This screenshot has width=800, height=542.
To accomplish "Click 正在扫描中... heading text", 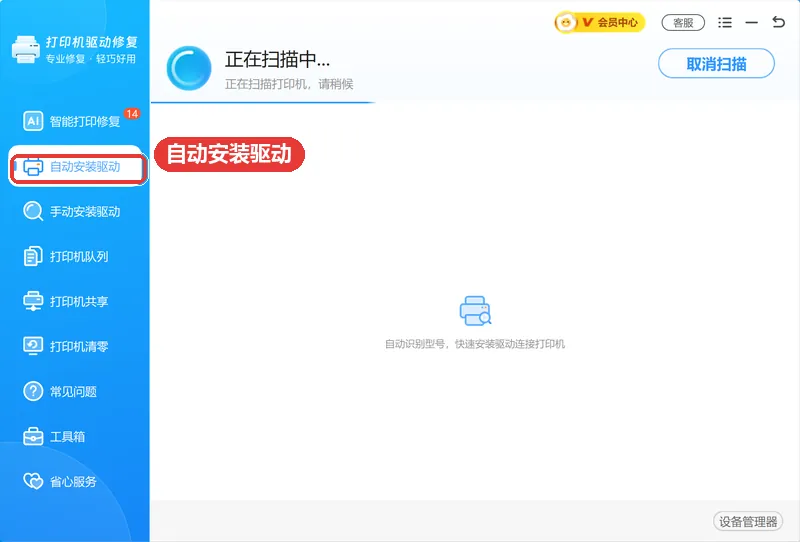I will click(278, 59).
